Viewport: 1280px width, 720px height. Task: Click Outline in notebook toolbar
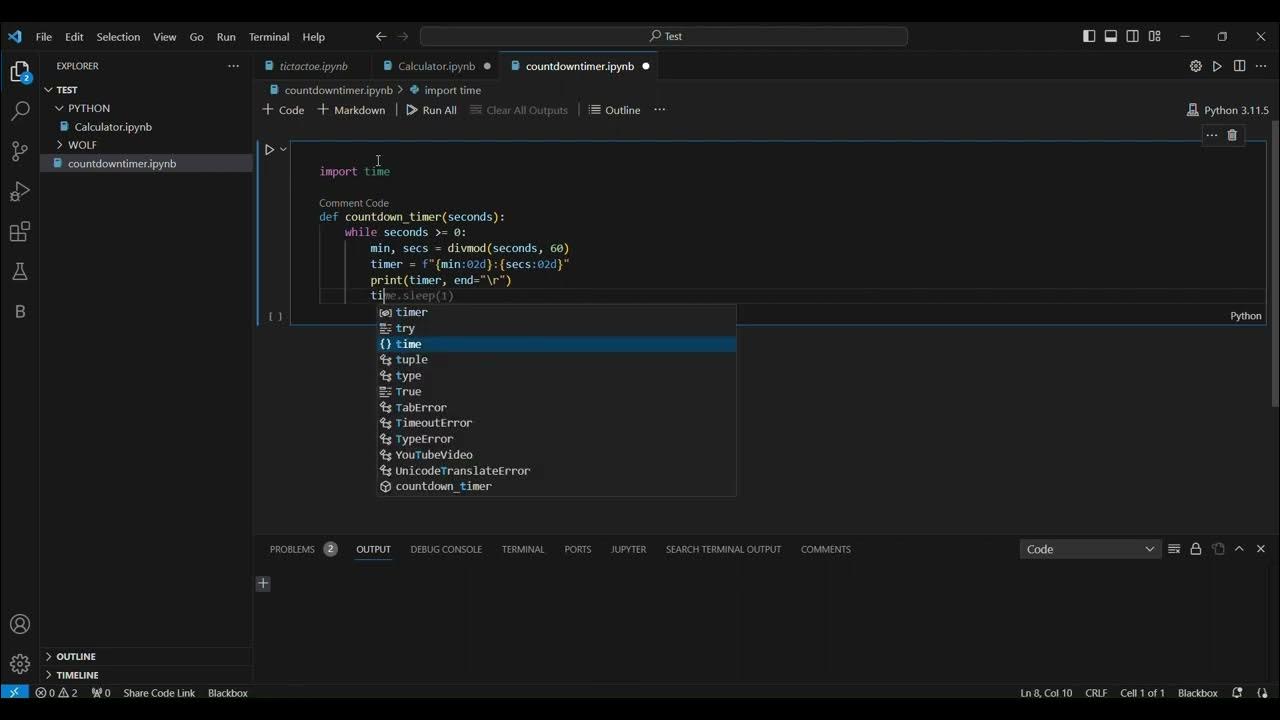click(614, 110)
